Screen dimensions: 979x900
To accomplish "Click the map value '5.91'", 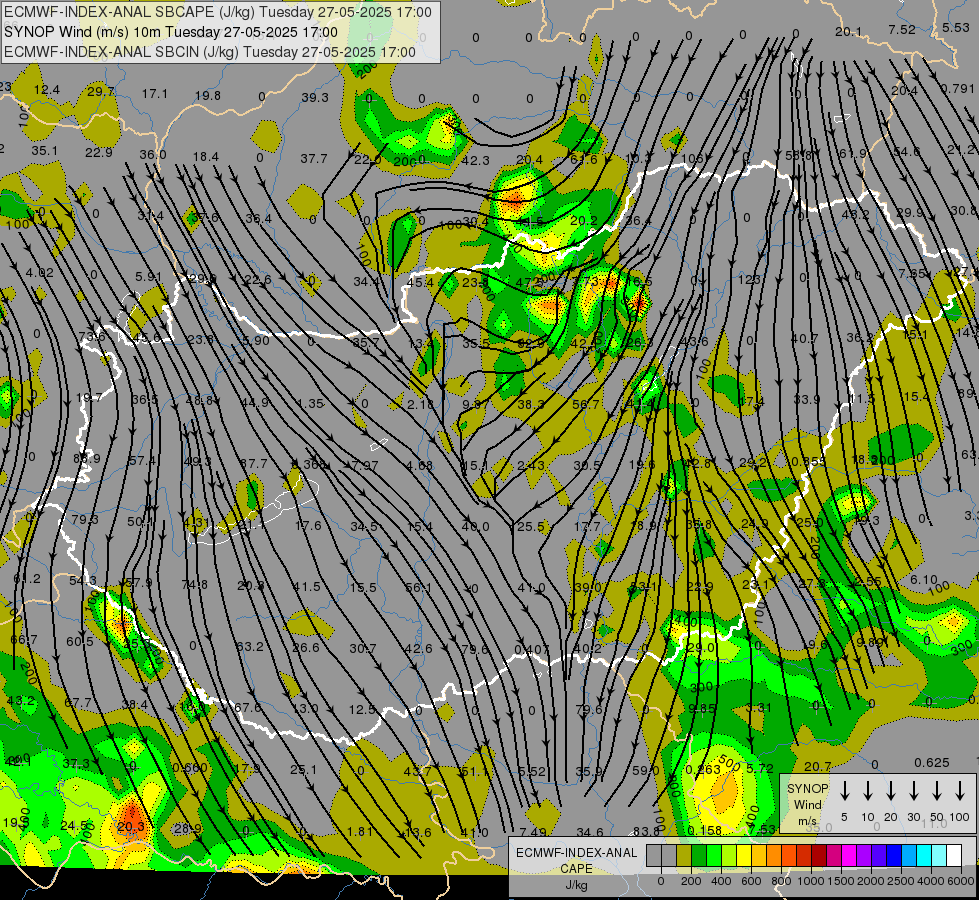I will tap(149, 277).
